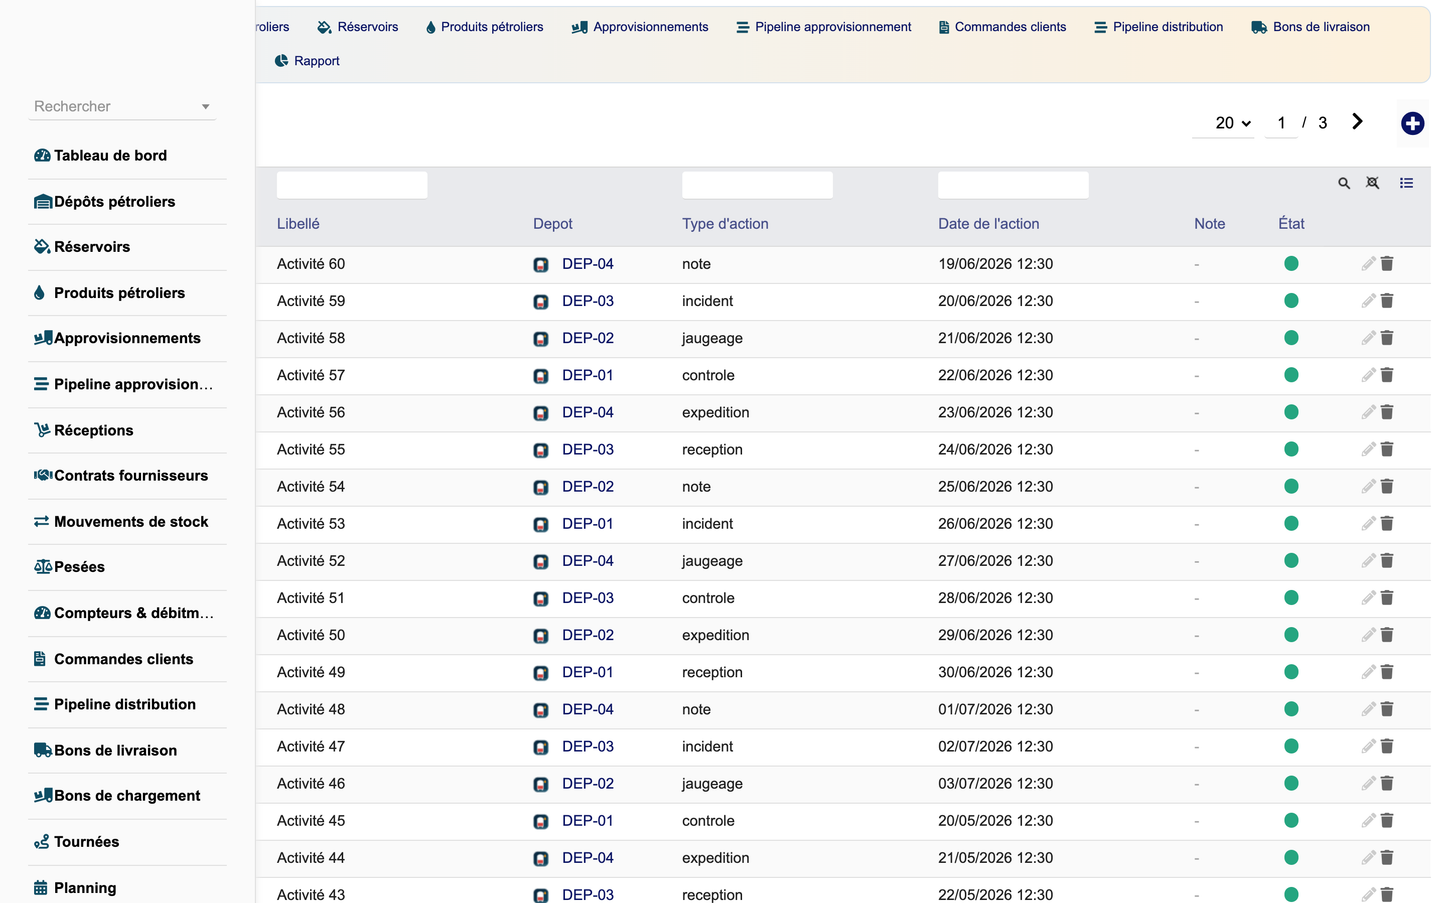This screenshot has width=1445, height=903.
Task: Edit Activité 57 with pencil icon
Action: (x=1368, y=375)
